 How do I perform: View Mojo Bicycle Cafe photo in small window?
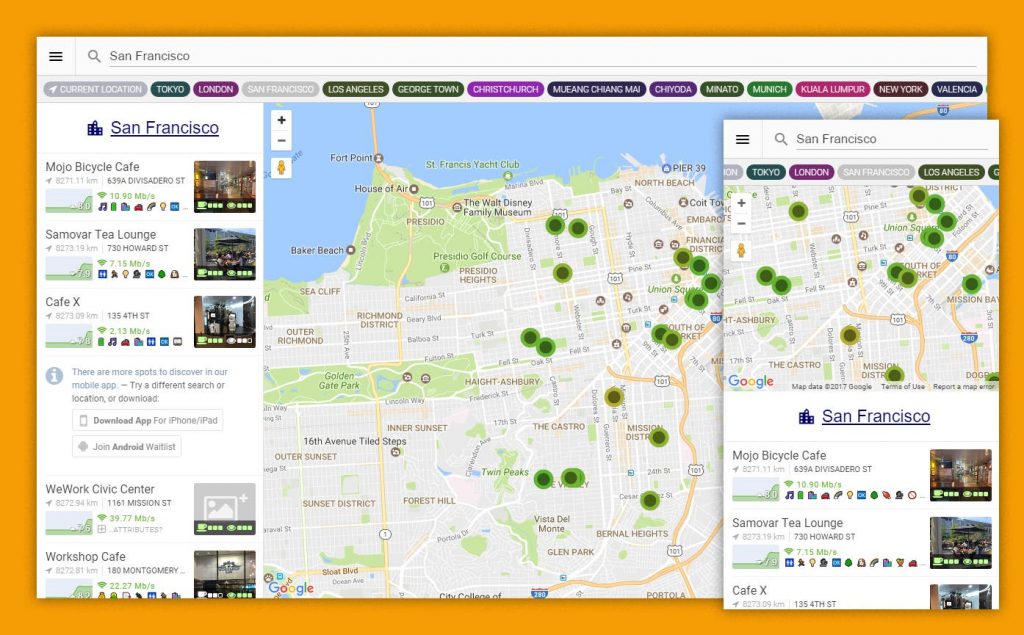pos(961,476)
